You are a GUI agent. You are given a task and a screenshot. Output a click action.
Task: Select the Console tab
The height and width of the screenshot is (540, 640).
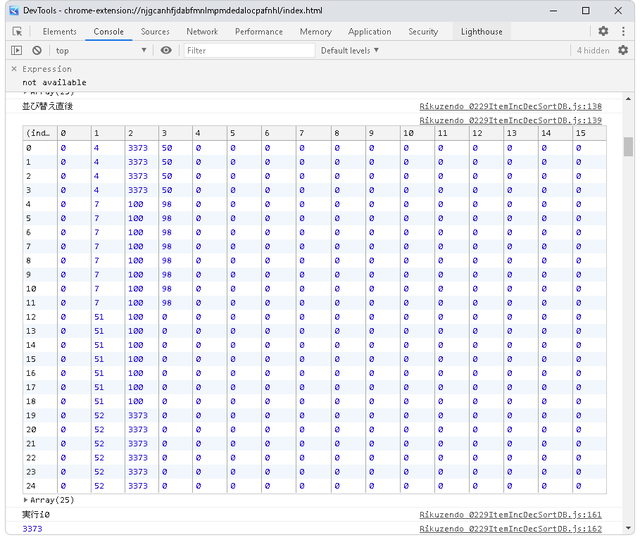coord(109,31)
